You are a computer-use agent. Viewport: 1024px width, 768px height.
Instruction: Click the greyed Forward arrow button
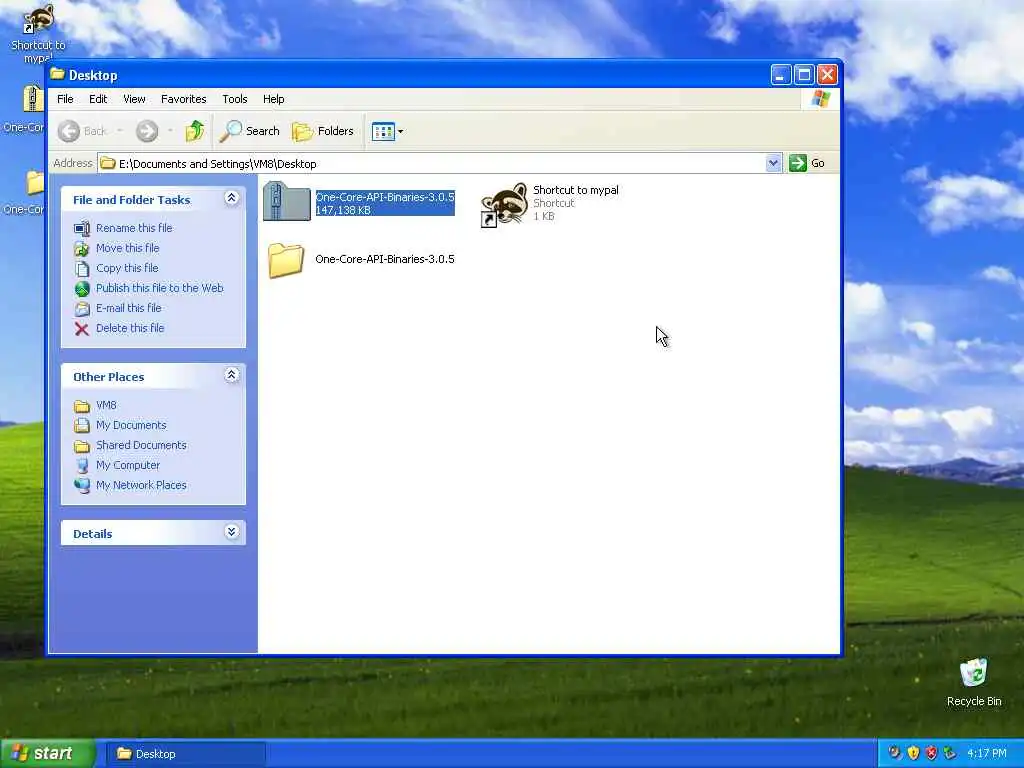coord(147,131)
